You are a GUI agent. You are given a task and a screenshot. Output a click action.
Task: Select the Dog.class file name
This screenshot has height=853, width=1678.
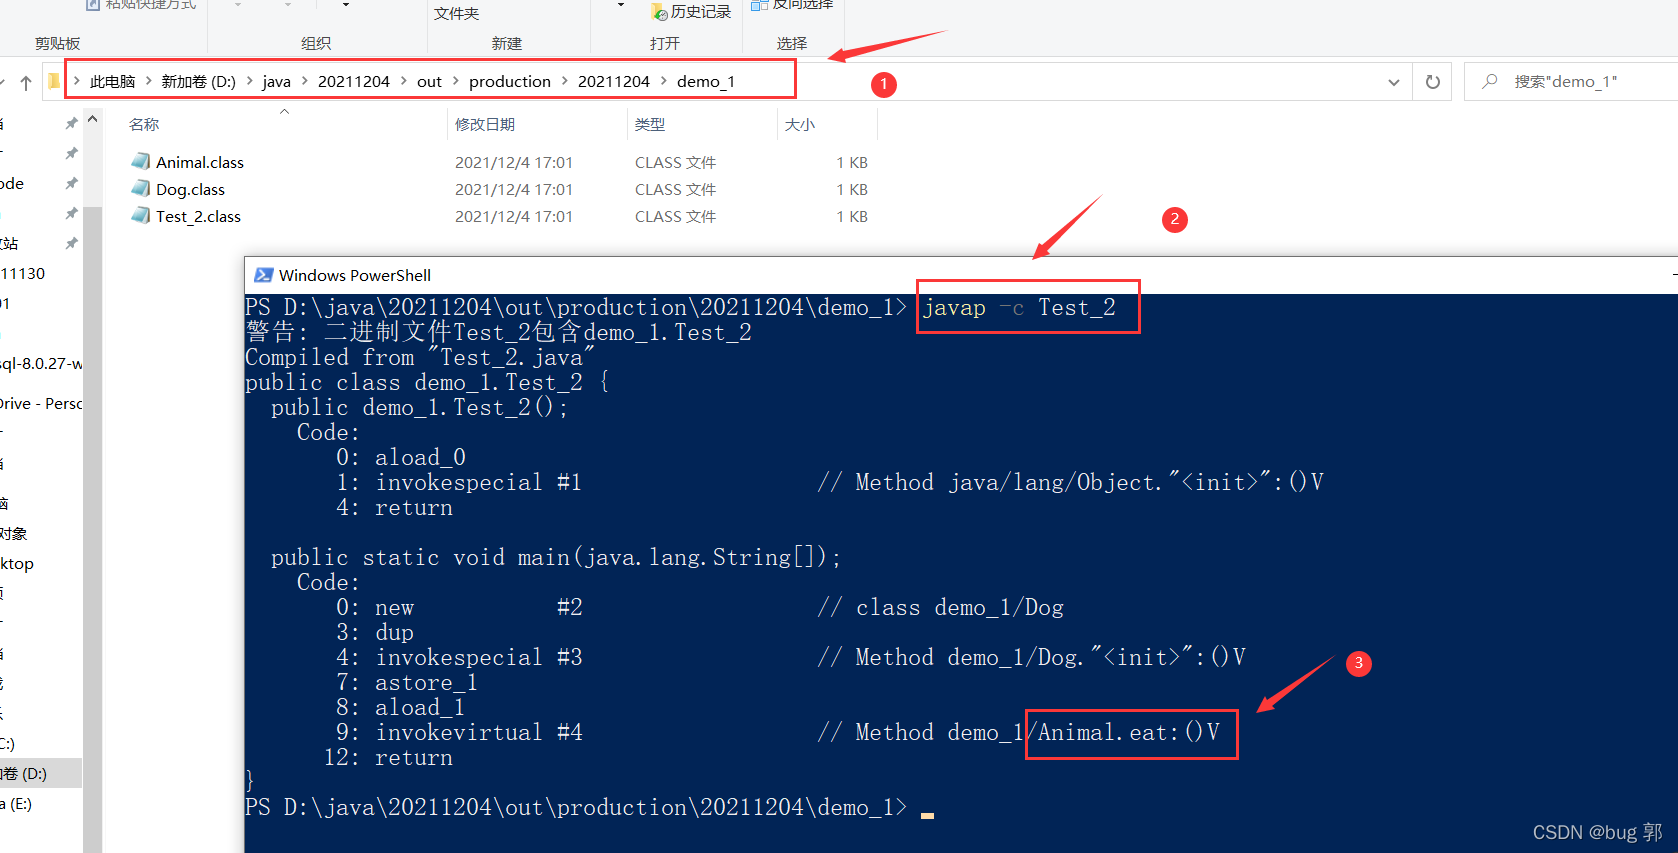click(x=190, y=189)
